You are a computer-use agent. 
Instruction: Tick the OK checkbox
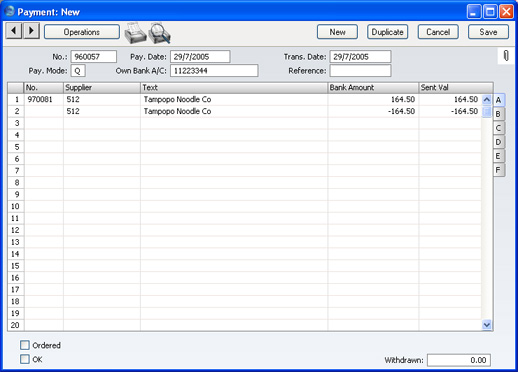[x=25, y=359]
